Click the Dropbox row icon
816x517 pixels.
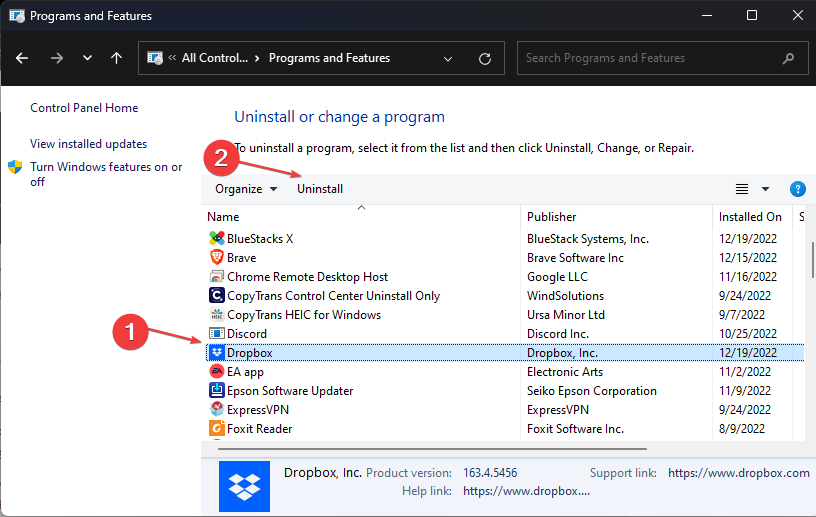(216, 352)
